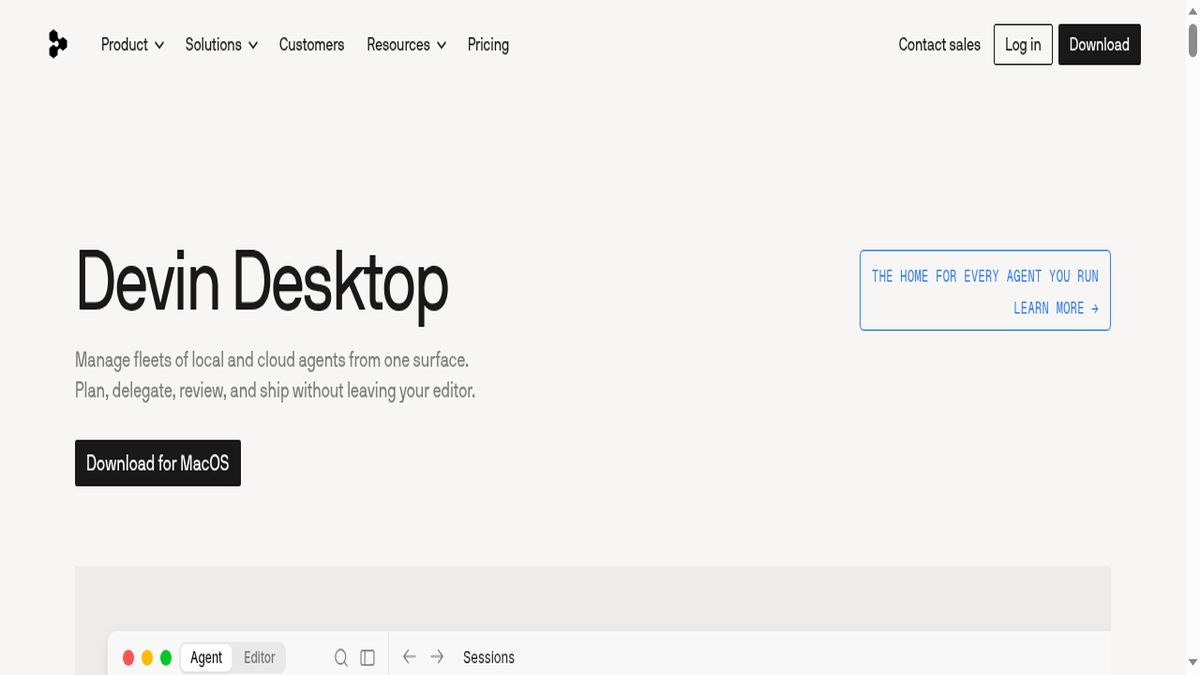The width and height of the screenshot is (1200, 675).
Task: Click the red window dot in preview
Action: (128, 658)
